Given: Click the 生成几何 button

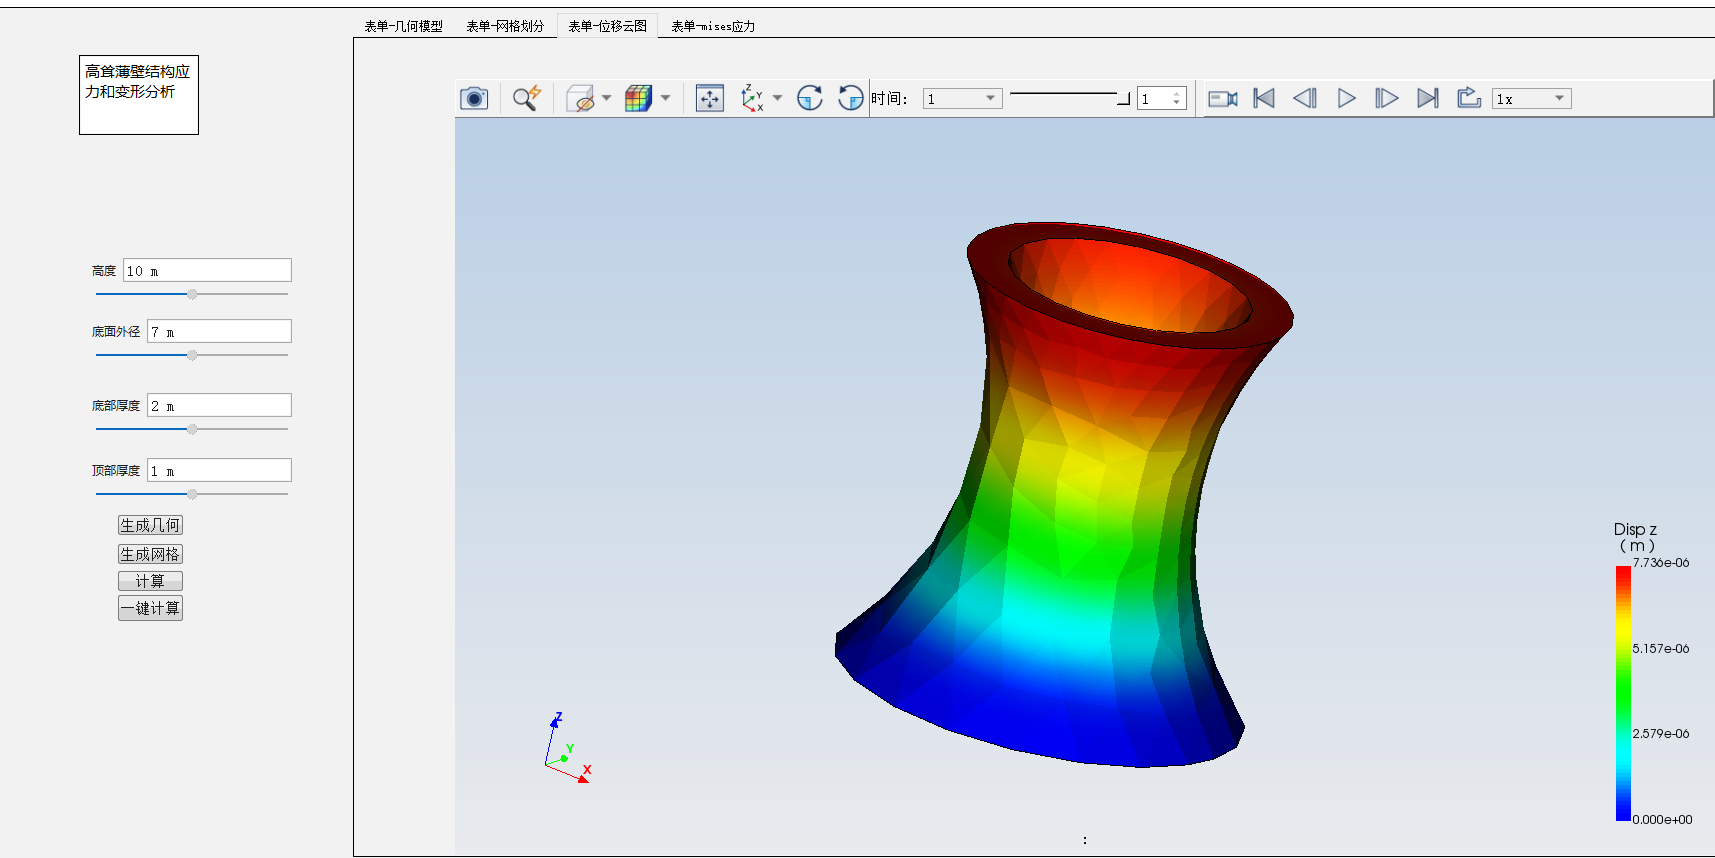Looking at the screenshot, I should (150, 525).
